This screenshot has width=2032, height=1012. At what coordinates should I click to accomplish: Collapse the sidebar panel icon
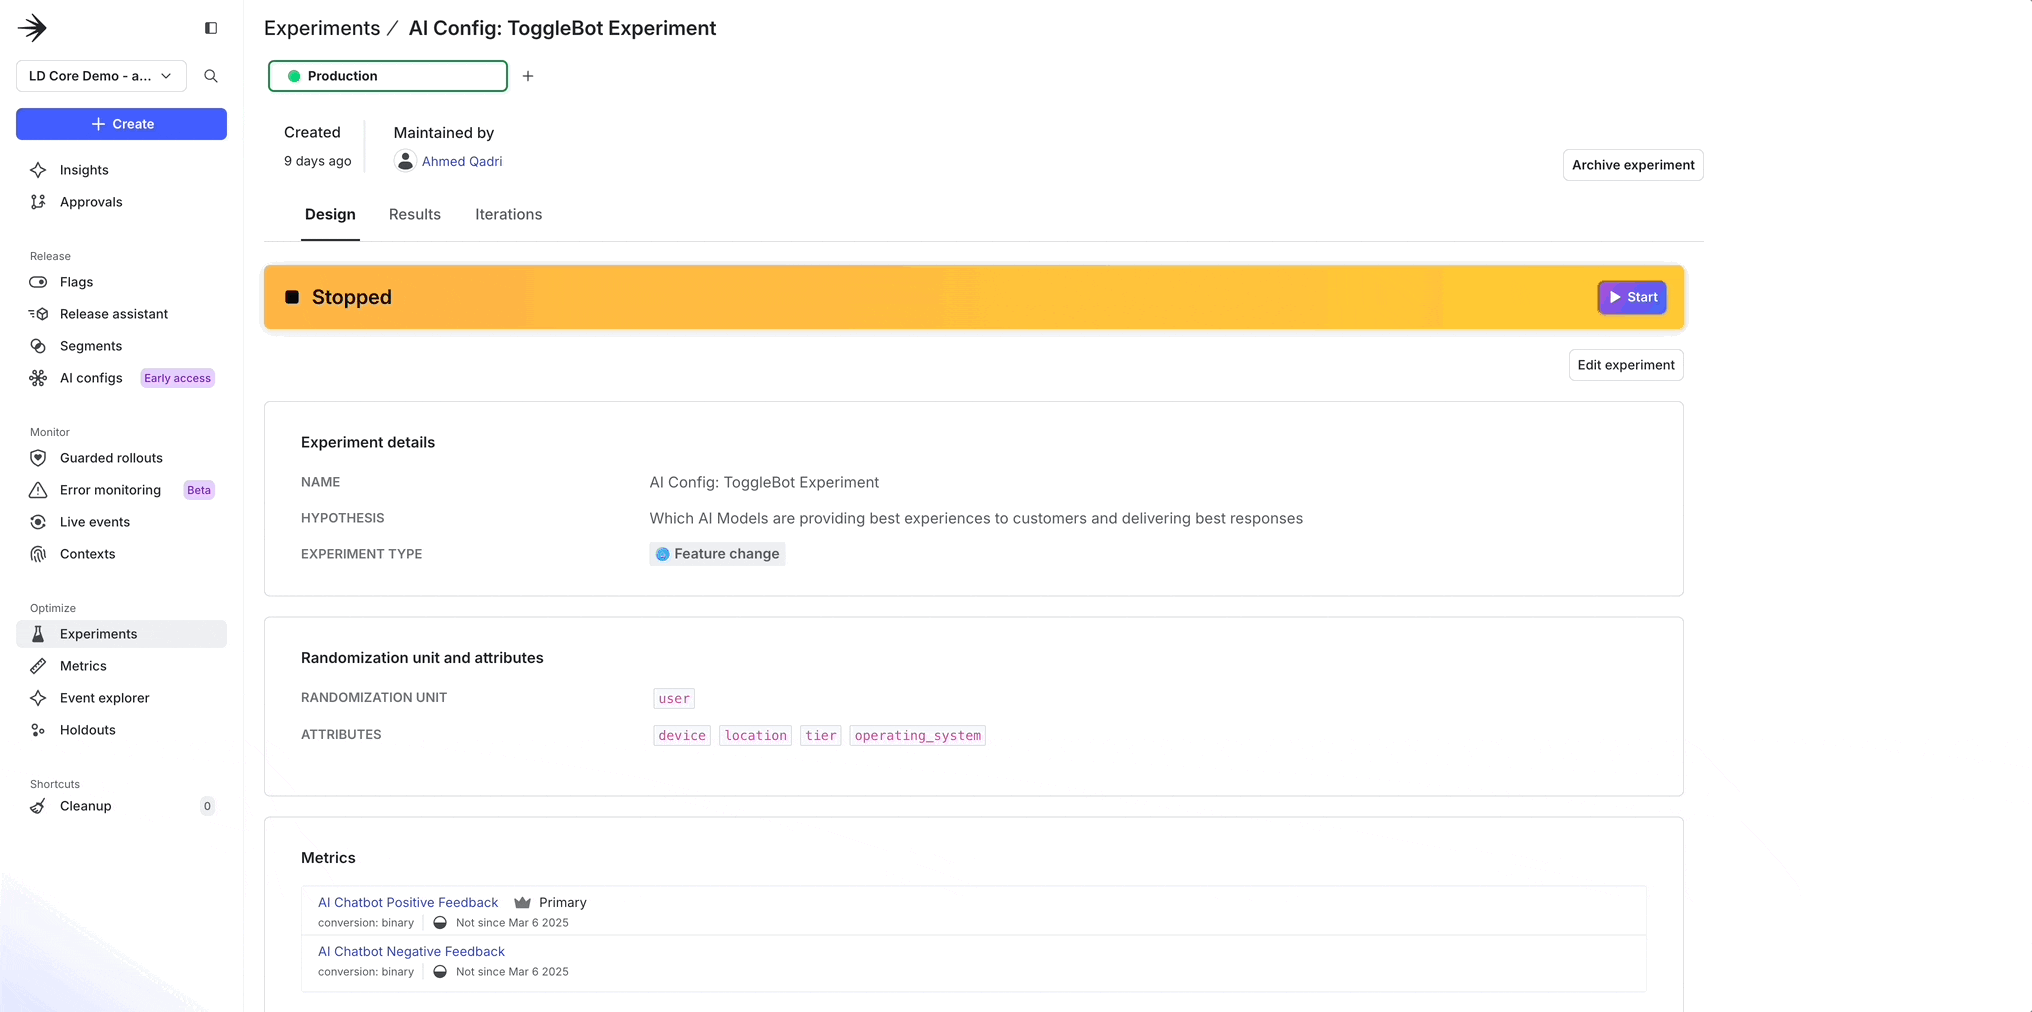point(211,28)
